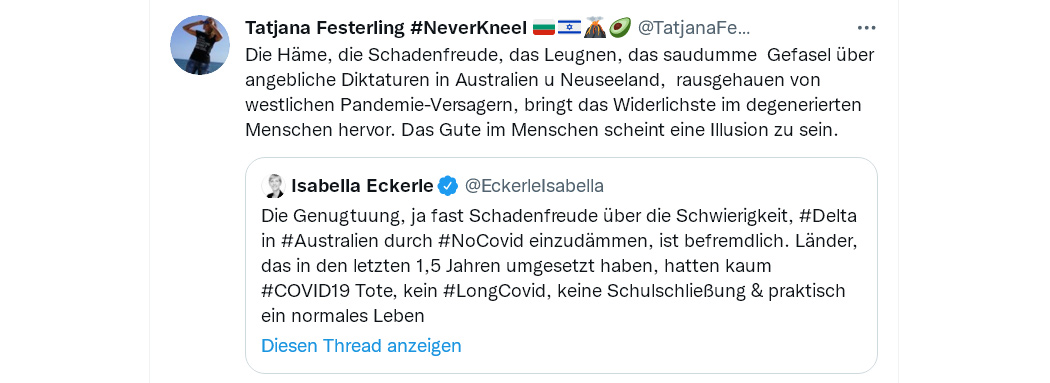
Task: Click the Israeli flag emoji
Action: (569, 28)
